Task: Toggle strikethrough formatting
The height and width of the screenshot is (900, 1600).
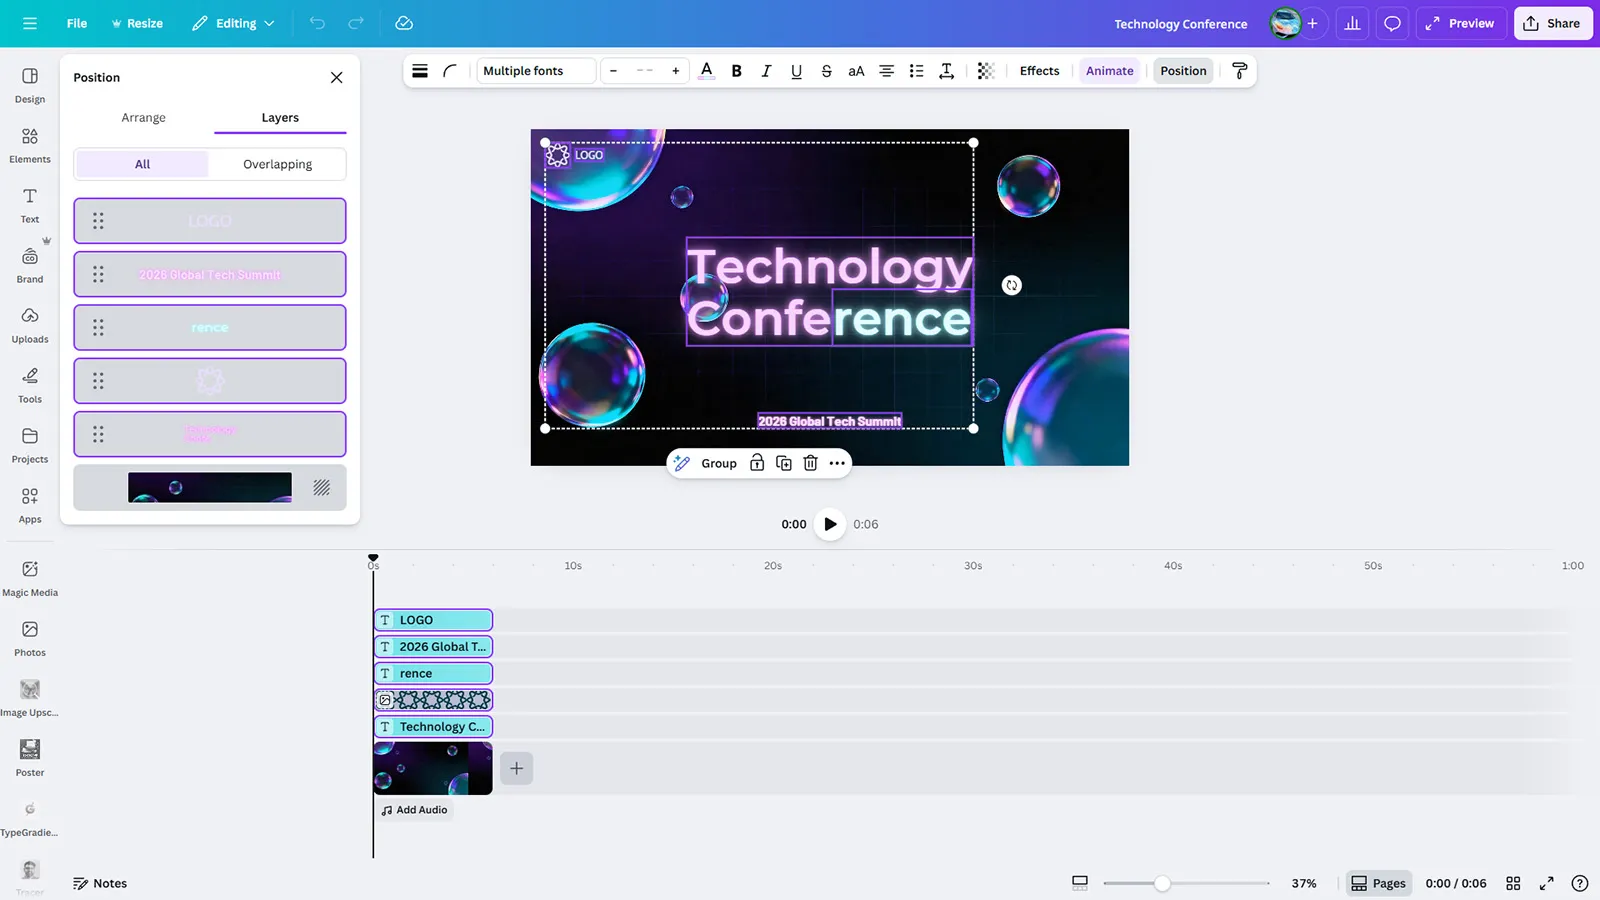Action: 826,71
